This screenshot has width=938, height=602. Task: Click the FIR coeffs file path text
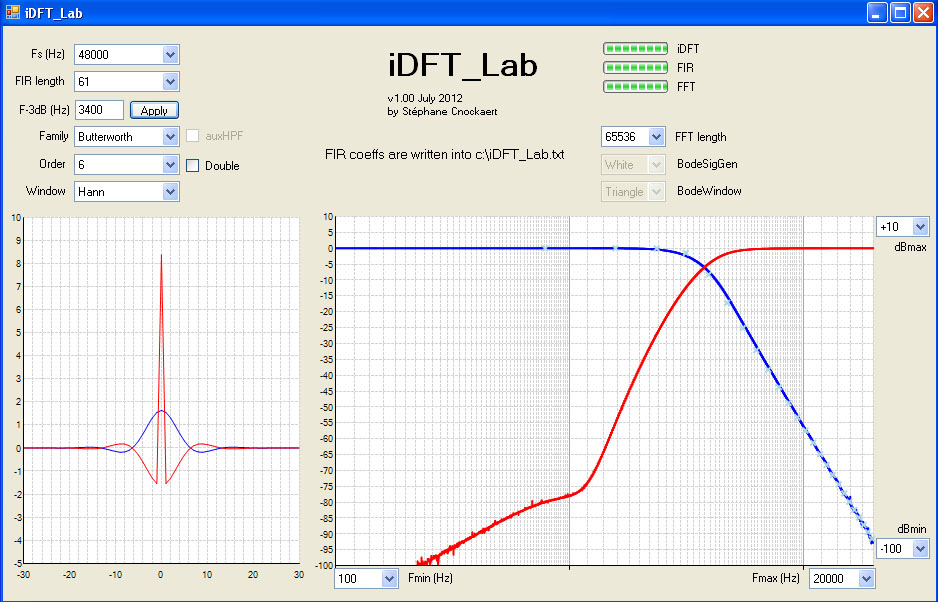pyautogui.click(x=444, y=154)
